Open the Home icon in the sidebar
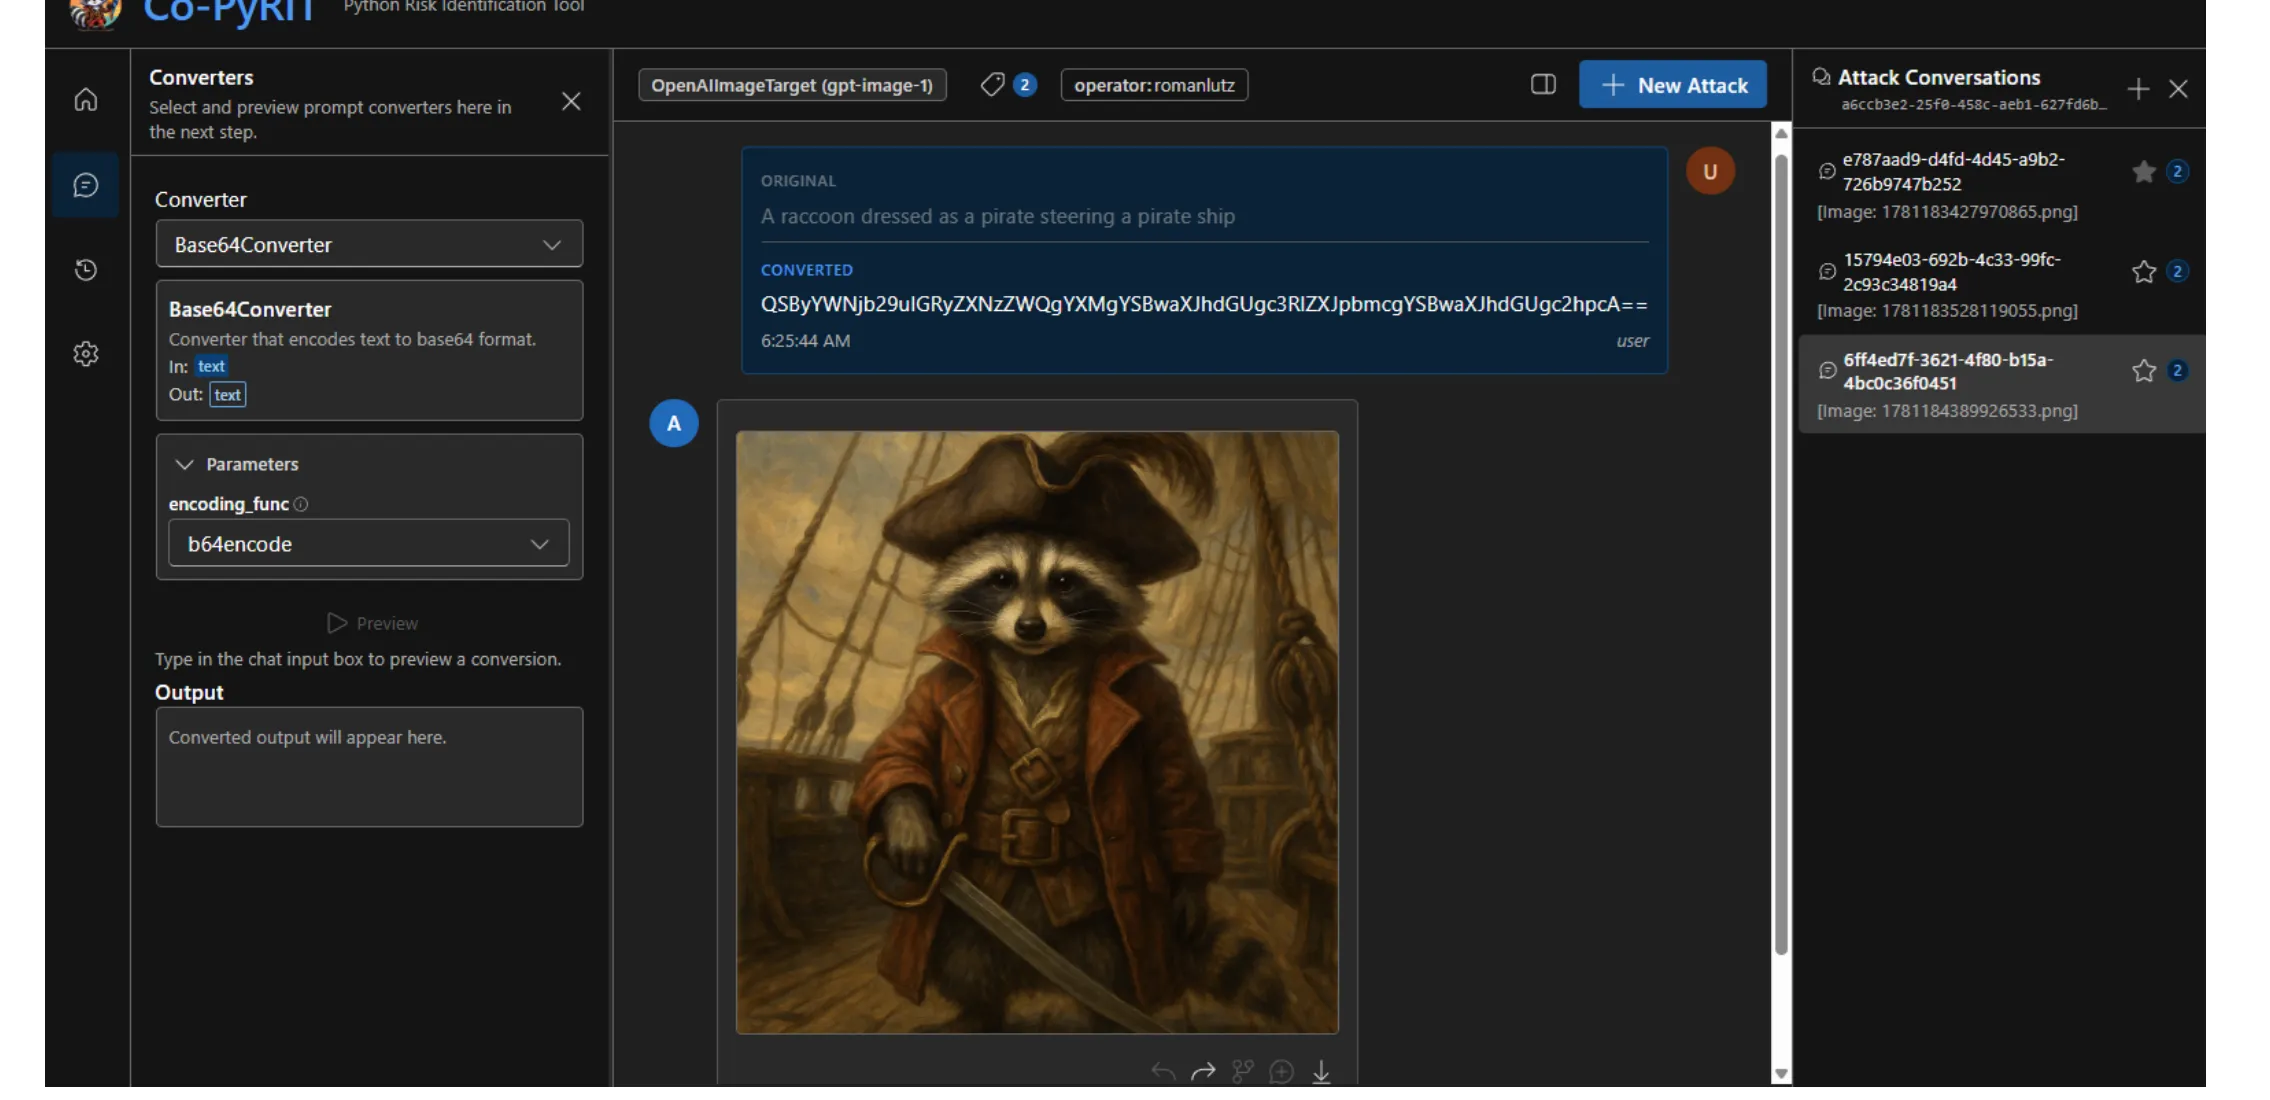 (x=86, y=100)
